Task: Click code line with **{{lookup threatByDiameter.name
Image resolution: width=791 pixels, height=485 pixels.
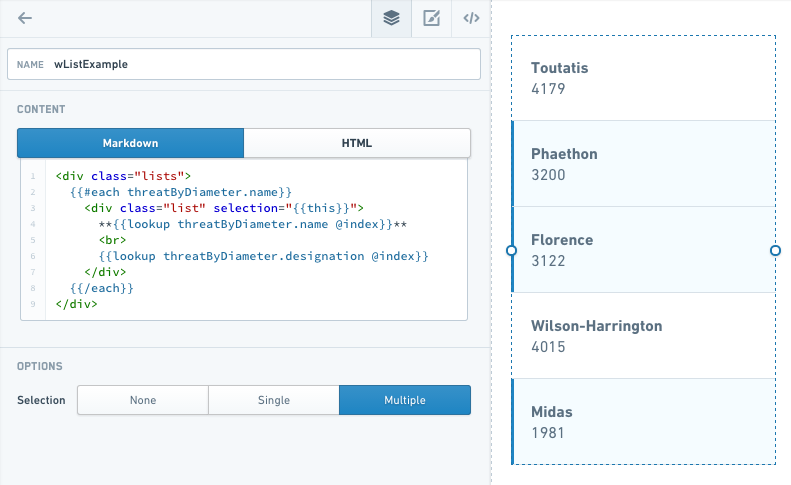Action: tap(253, 224)
